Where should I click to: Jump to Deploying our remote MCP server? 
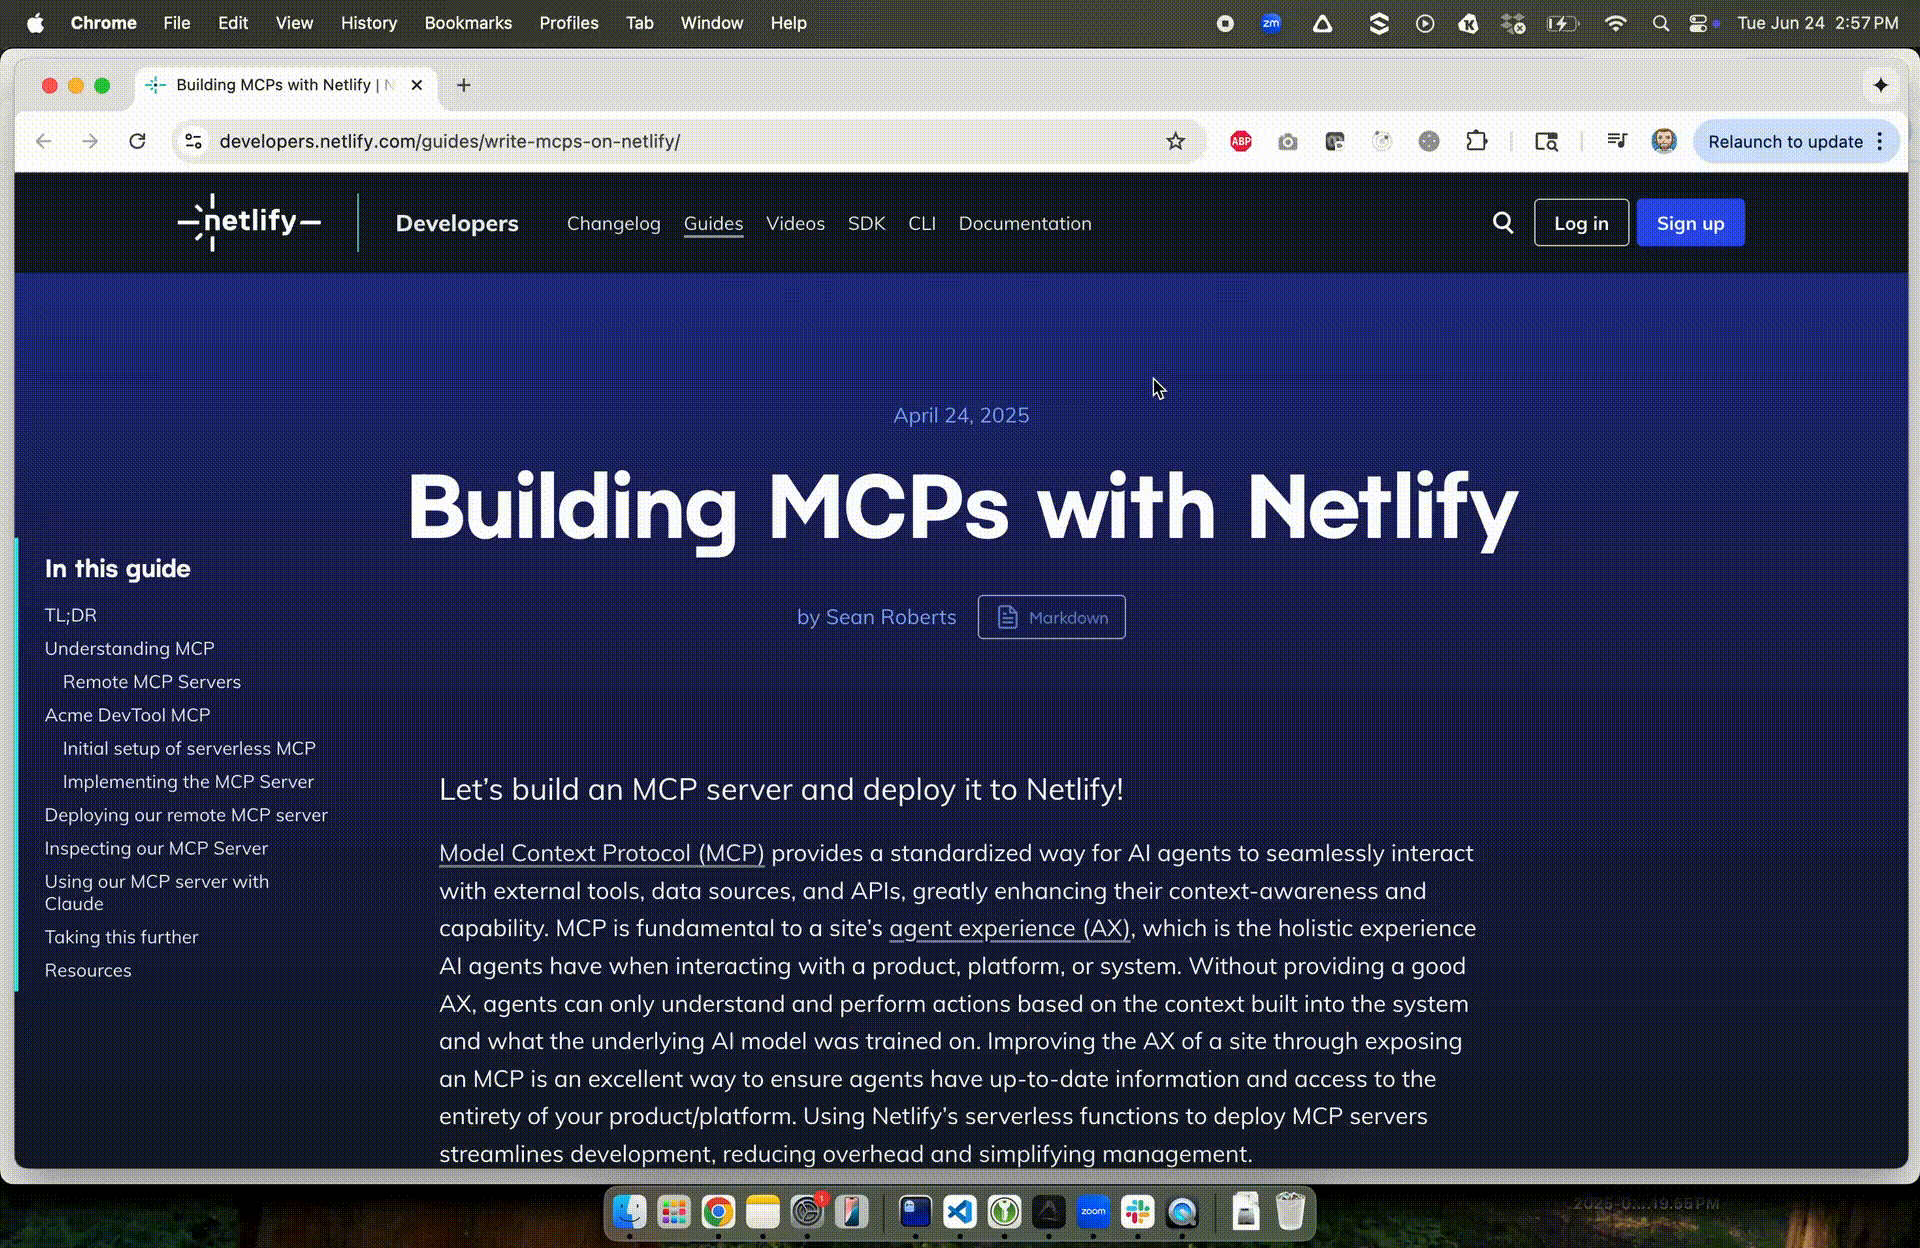pos(186,815)
